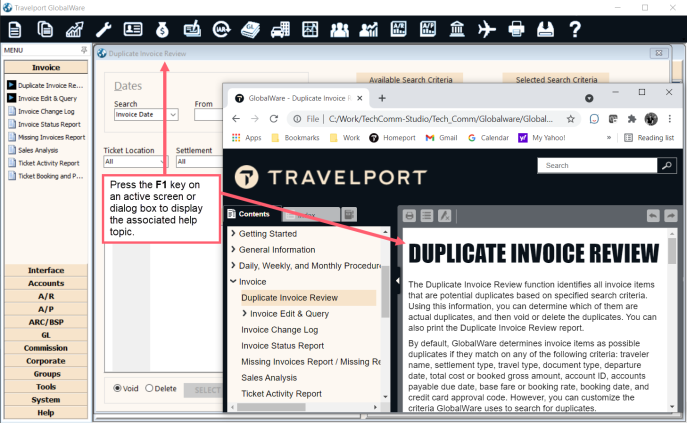Open the GL ledger book icon

pos(251,29)
